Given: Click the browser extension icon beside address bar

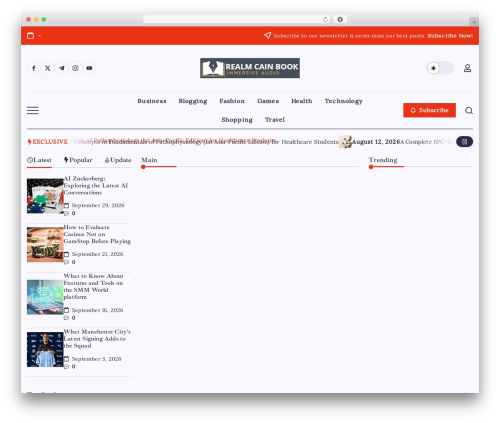Looking at the screenshot, I should 340,19.
